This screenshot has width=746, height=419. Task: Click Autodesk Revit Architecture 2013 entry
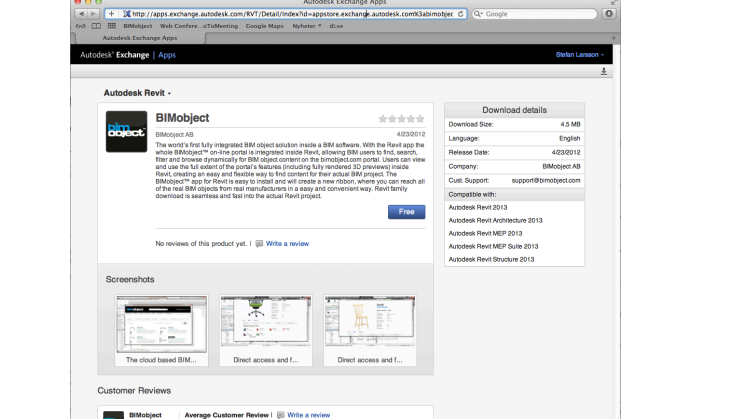[495, 221]
